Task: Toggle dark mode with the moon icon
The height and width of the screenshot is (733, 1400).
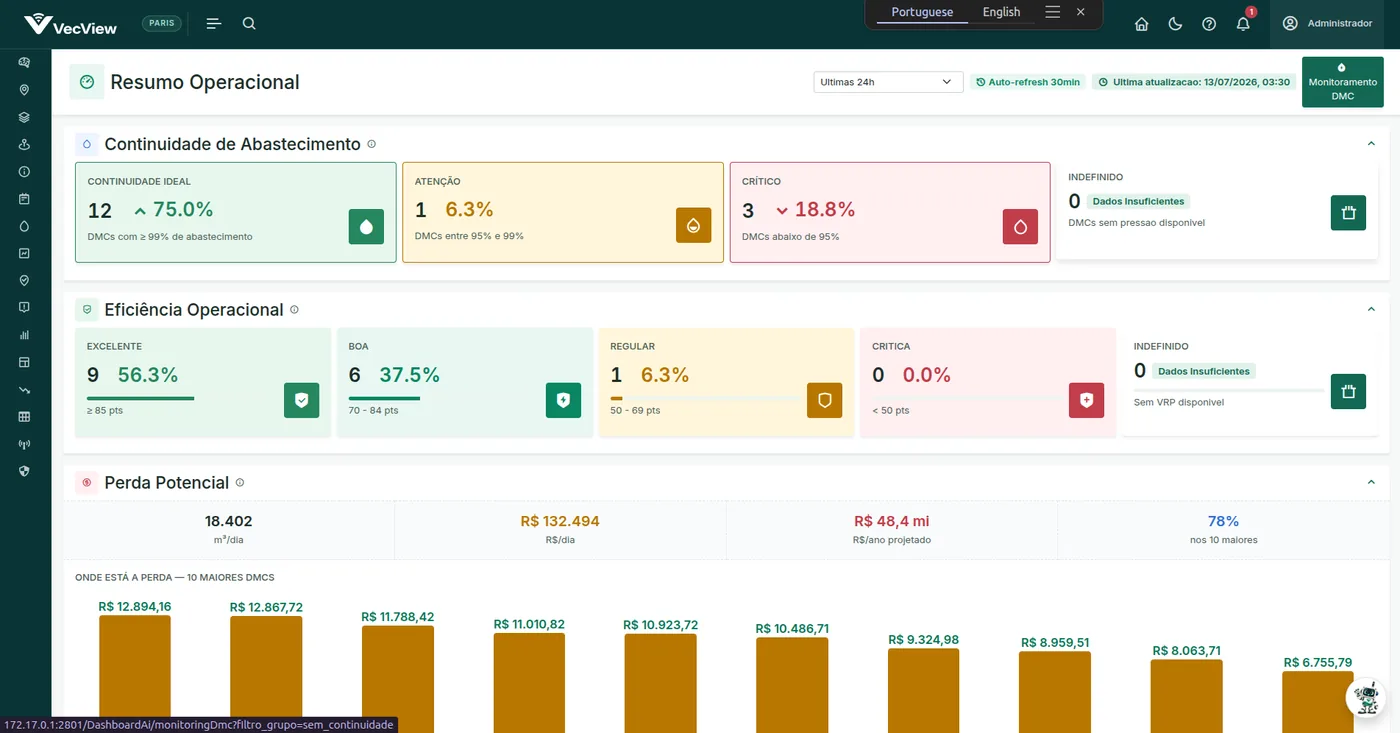Action: (x=1175, y=24)
